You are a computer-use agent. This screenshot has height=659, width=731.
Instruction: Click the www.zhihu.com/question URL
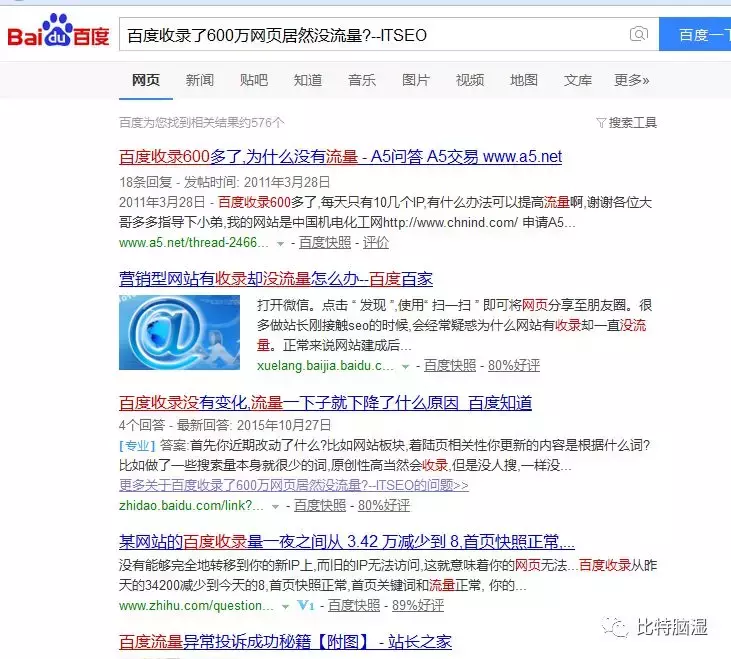click(196, 605)
